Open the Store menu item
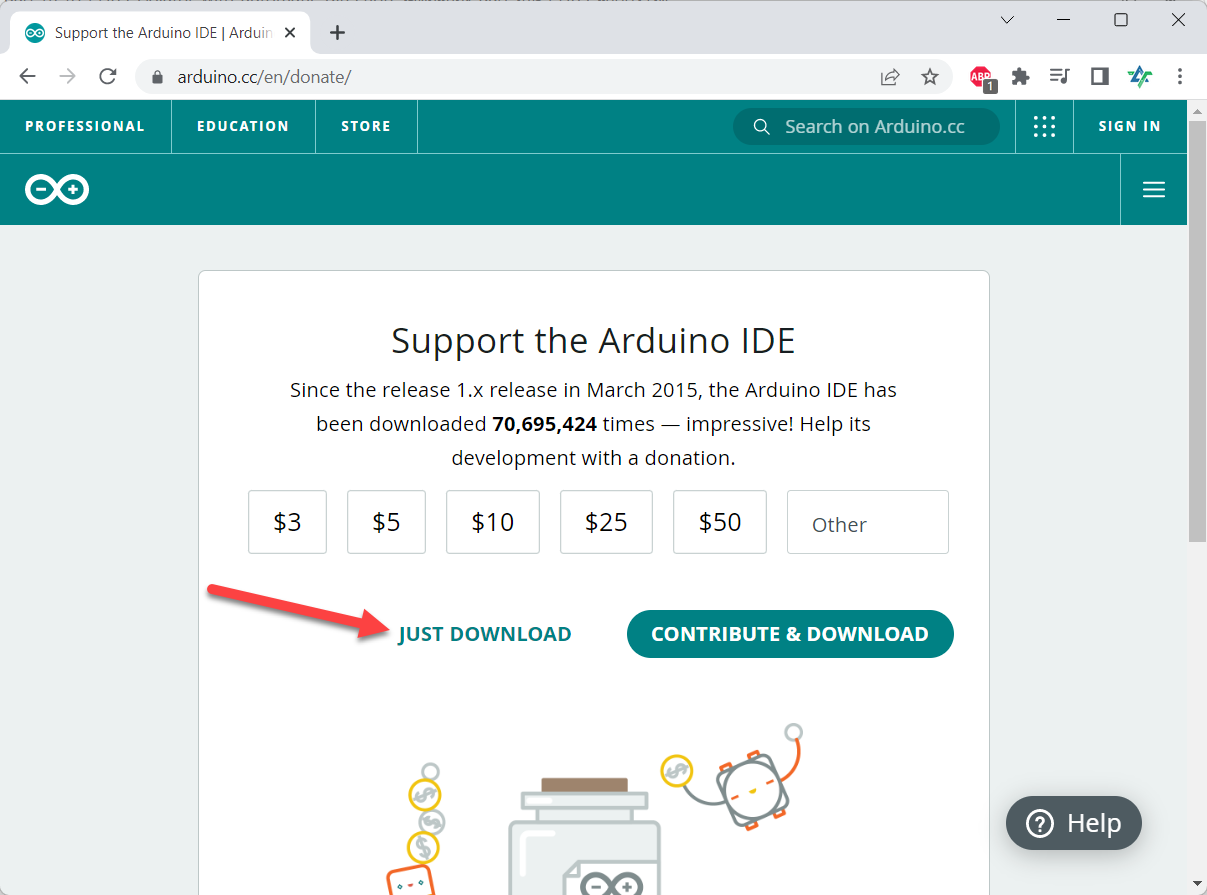 point(366,126)
